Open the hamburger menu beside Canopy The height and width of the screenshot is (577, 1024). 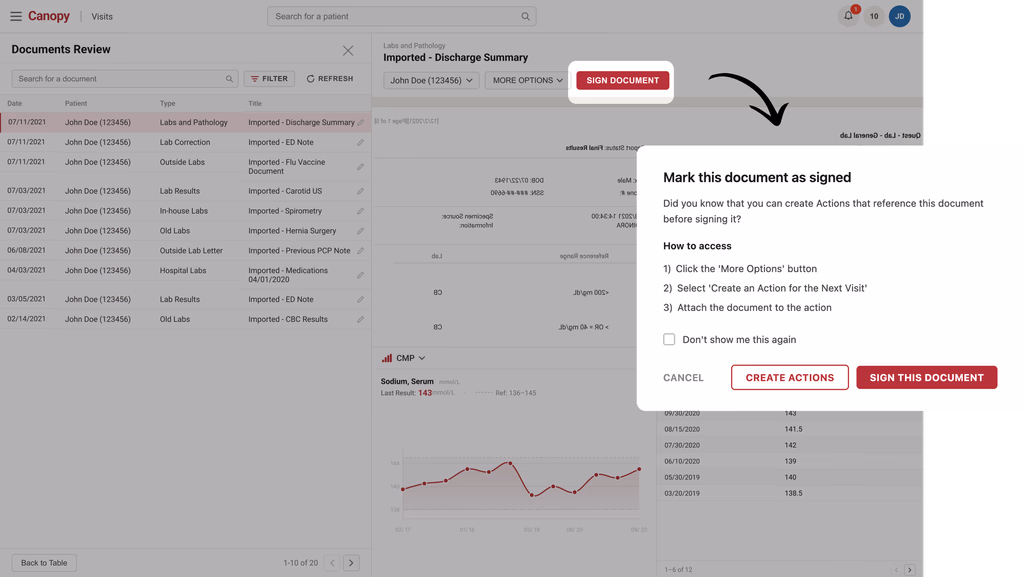point(16,16)
